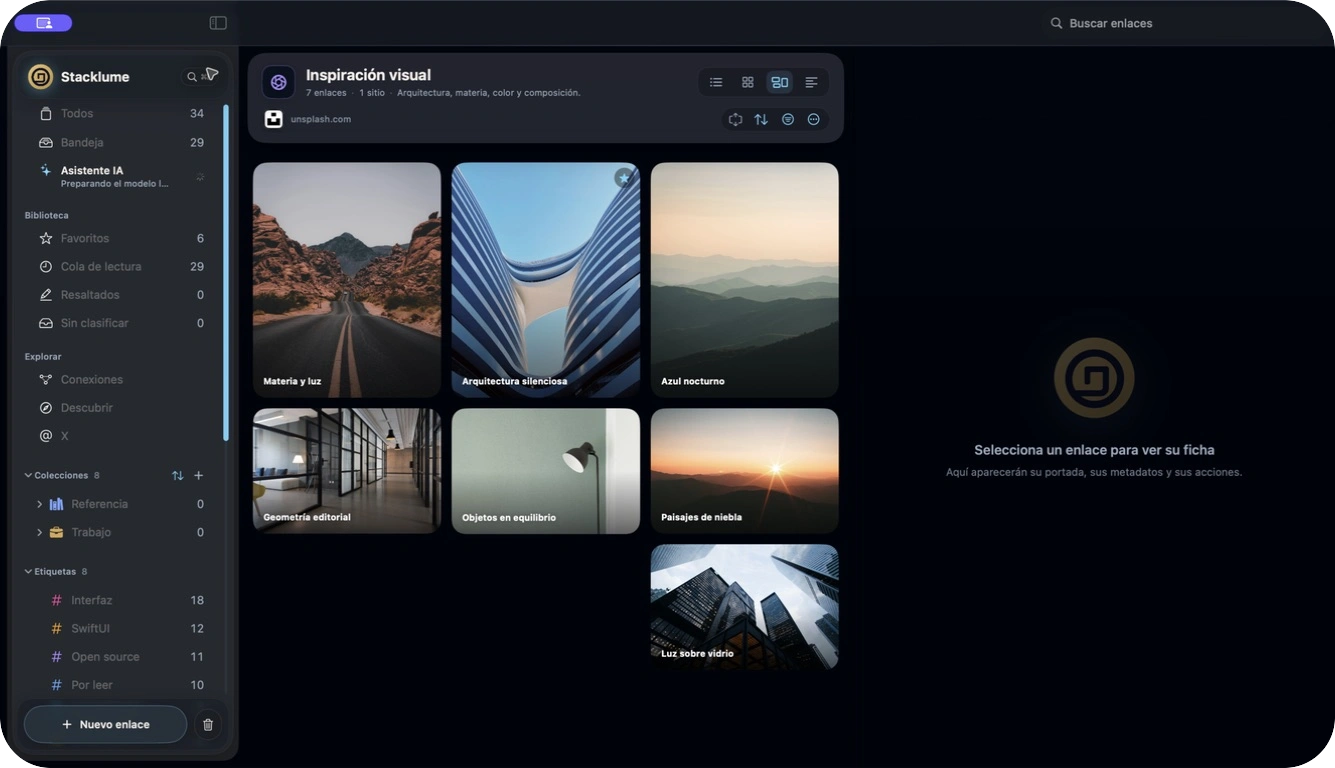Open Resaltados in the sidebar
This screenshot has height=768, width=1335.
pyautogui.click(x=121, y=295)
